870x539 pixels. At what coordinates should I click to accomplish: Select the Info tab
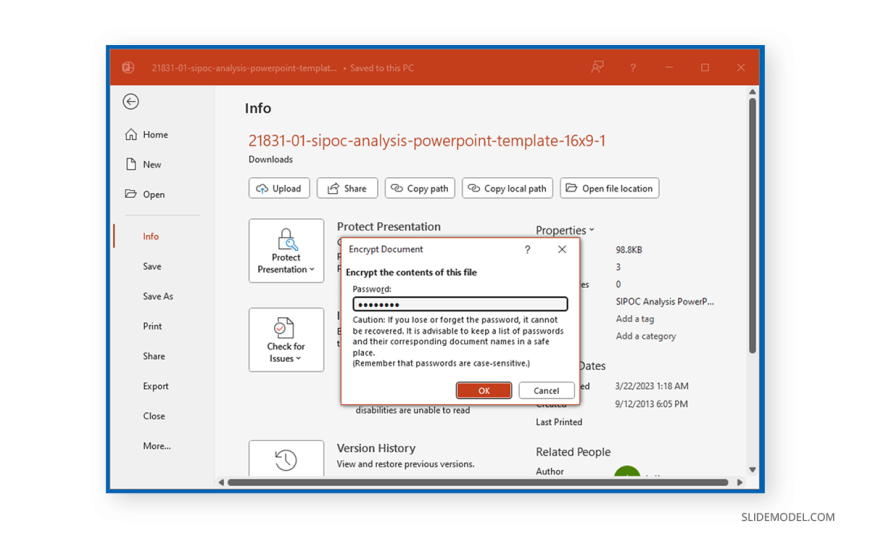pos(150,236)
